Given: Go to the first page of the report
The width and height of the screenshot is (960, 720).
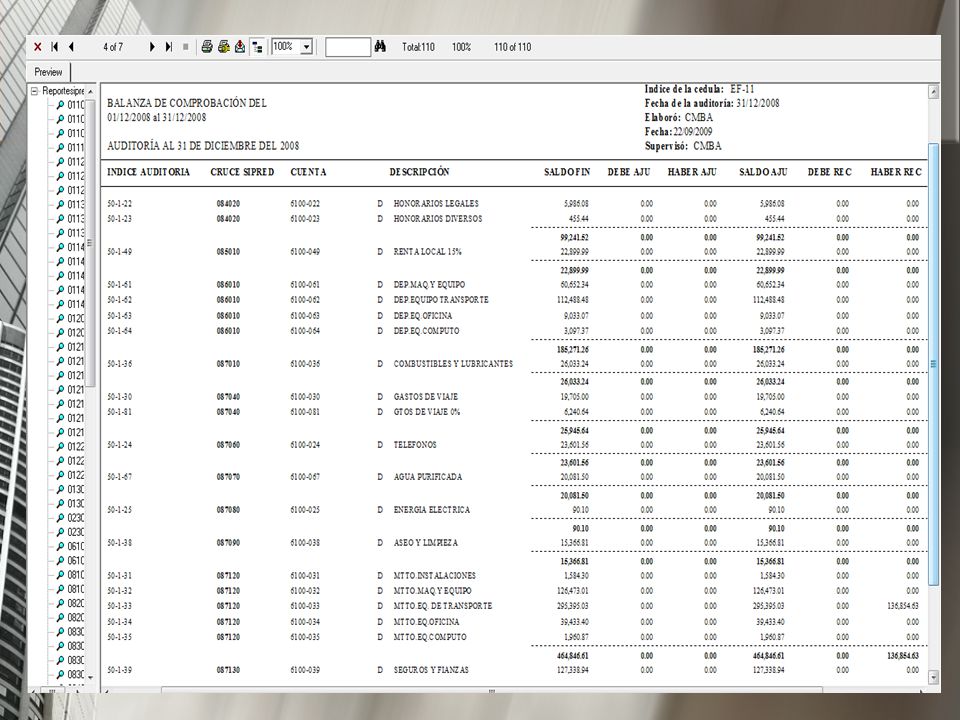Looking at the screenshot, I should (54, 47).
